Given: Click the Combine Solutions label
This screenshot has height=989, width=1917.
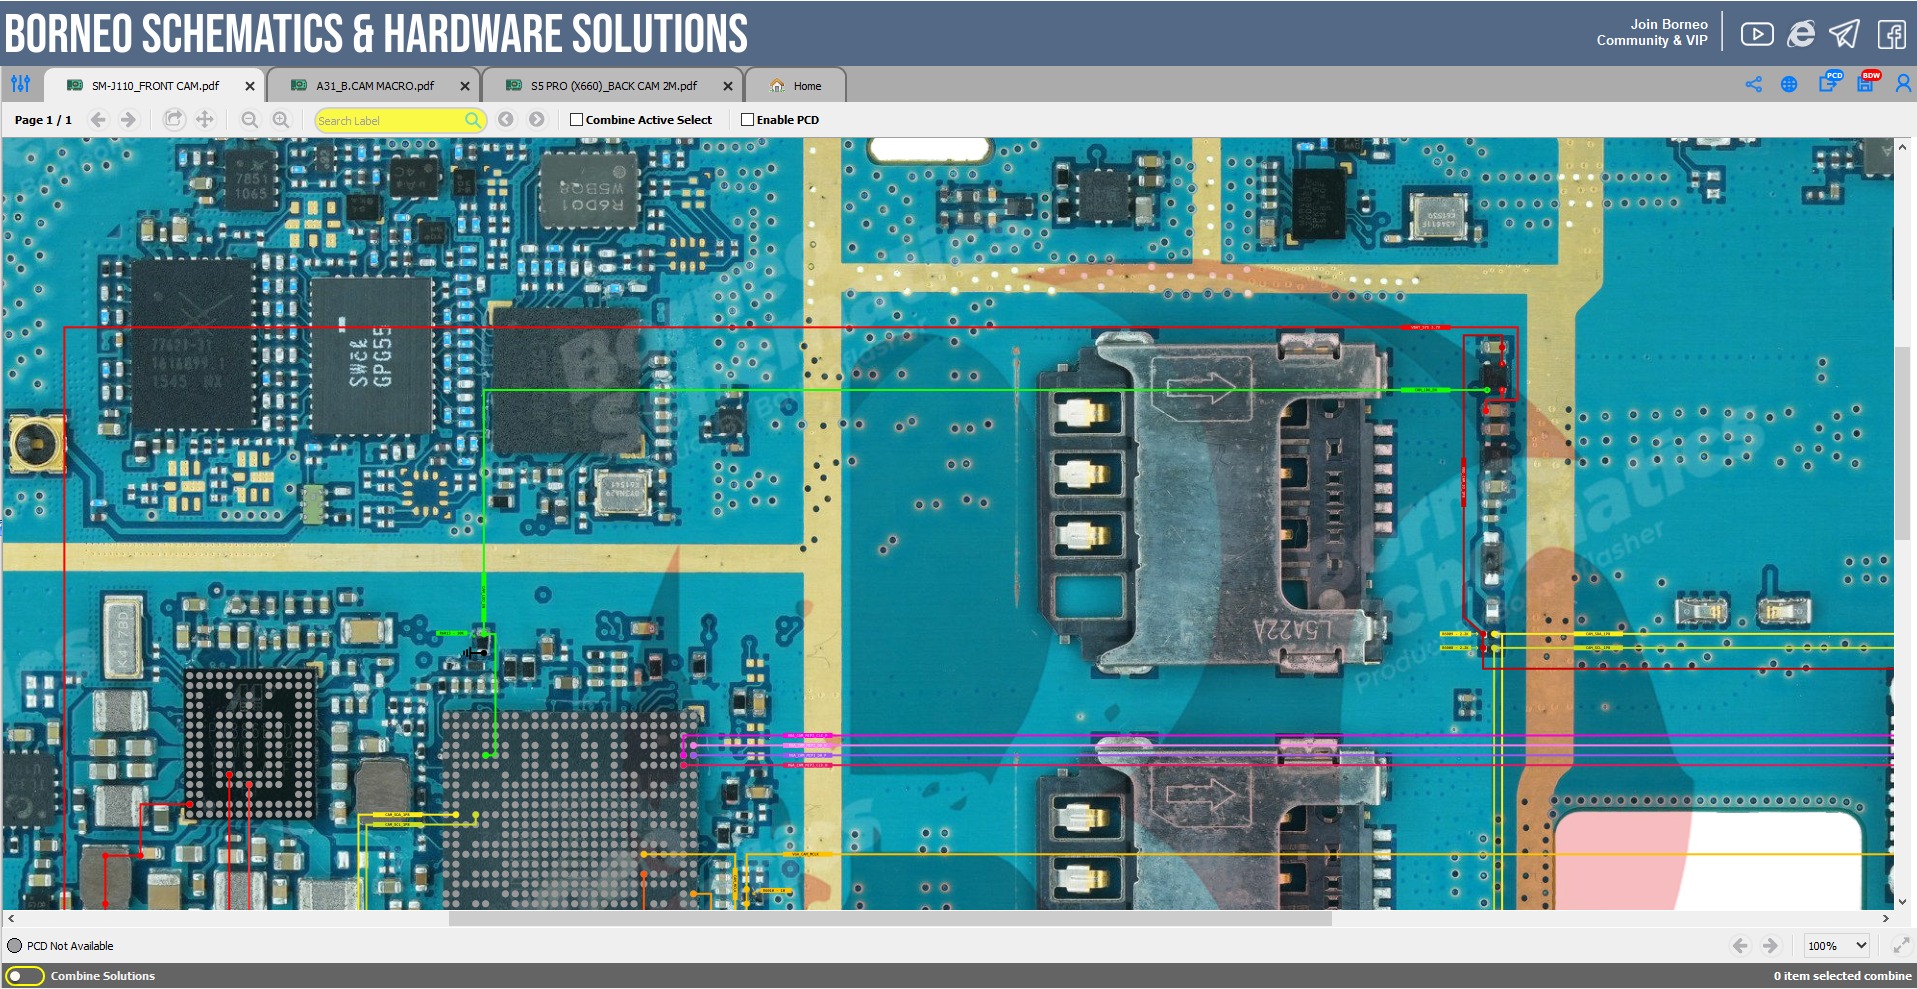Looking at the screenshot, I should 103,976.
